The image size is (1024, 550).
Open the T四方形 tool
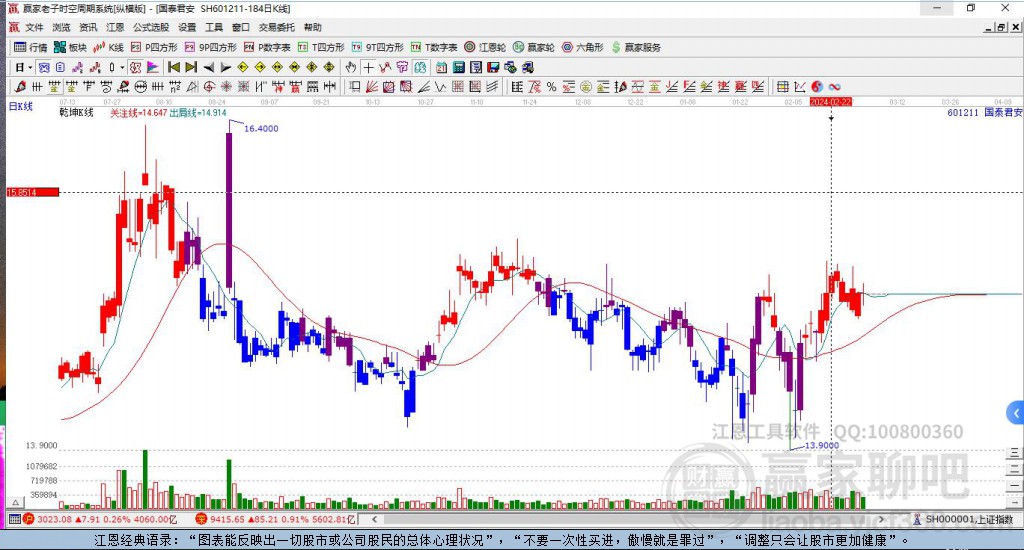[321, 47]
